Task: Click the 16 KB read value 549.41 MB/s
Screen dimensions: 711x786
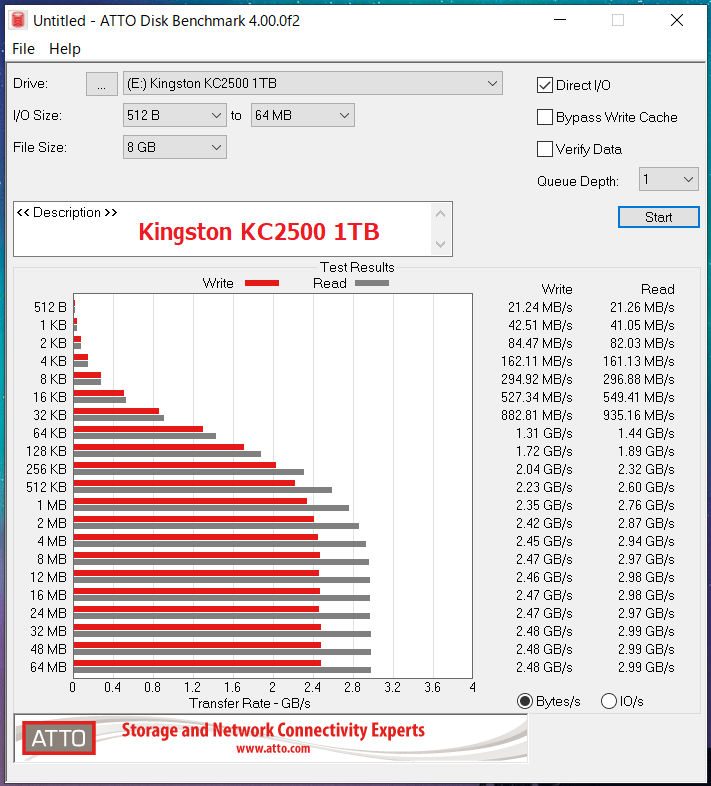Action: 638,397
